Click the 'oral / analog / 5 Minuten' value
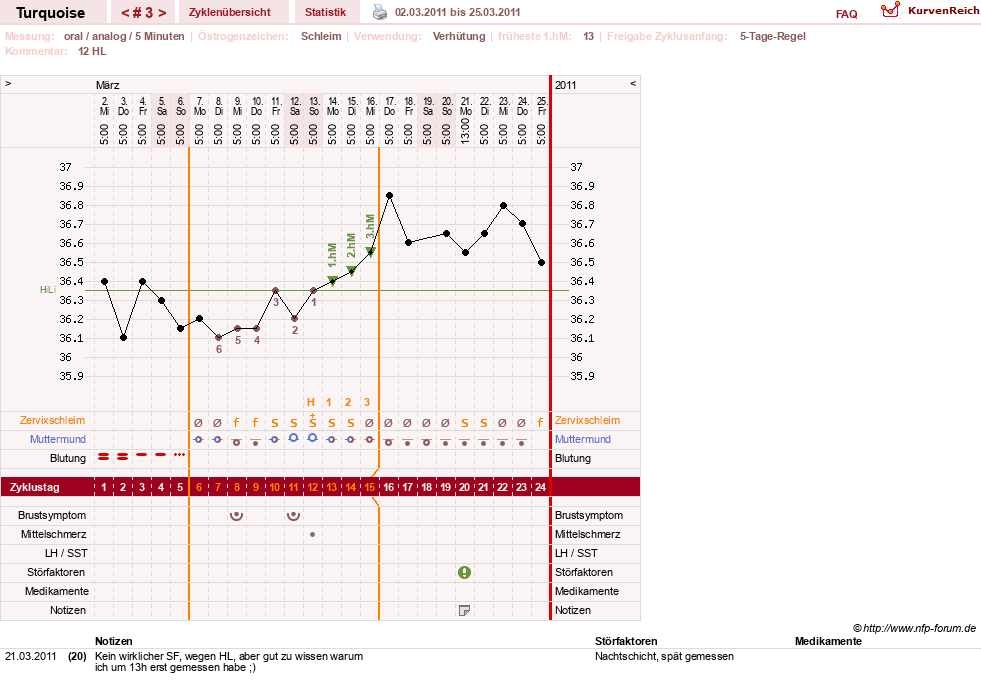Image resolution: width=981 pixels, height=694 pixels. click(x=124, y=36)
